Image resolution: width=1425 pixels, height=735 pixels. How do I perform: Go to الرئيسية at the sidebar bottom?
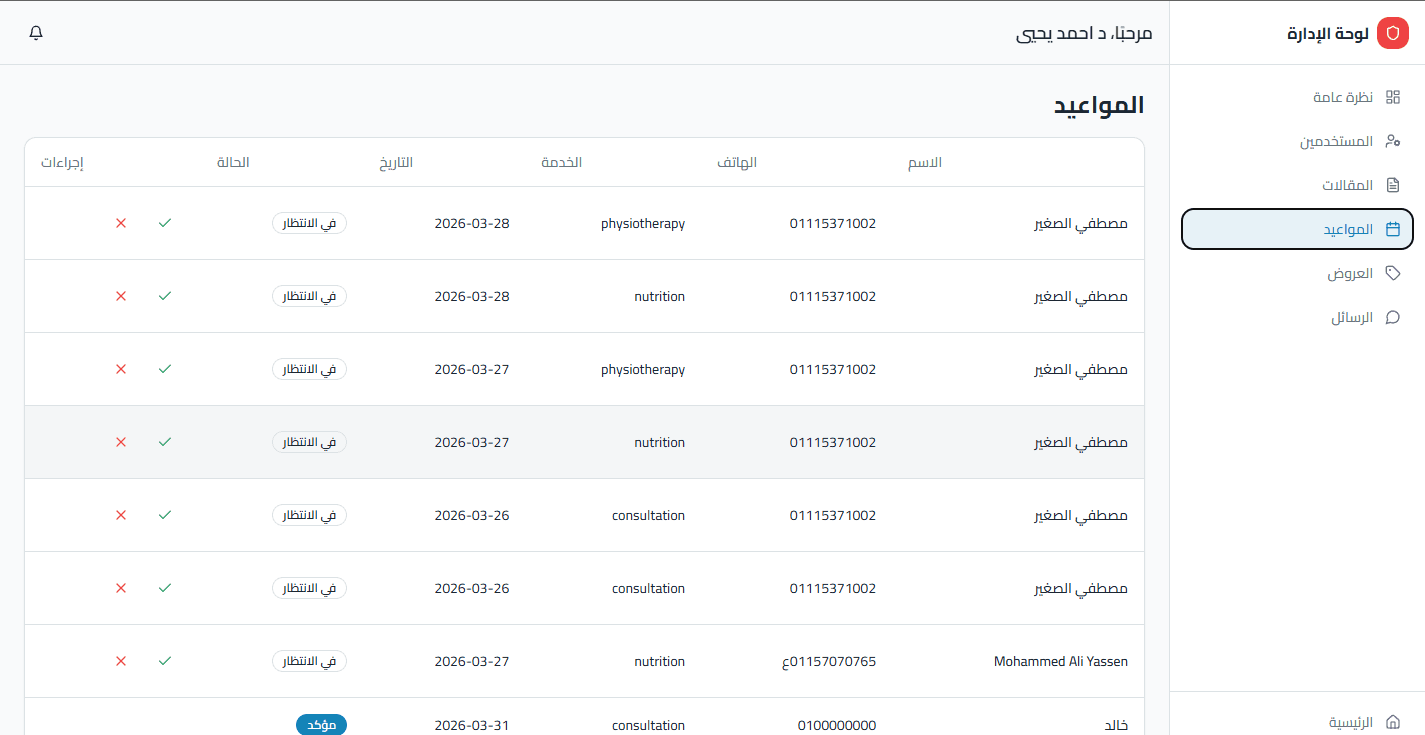(x=1297, y=722)
